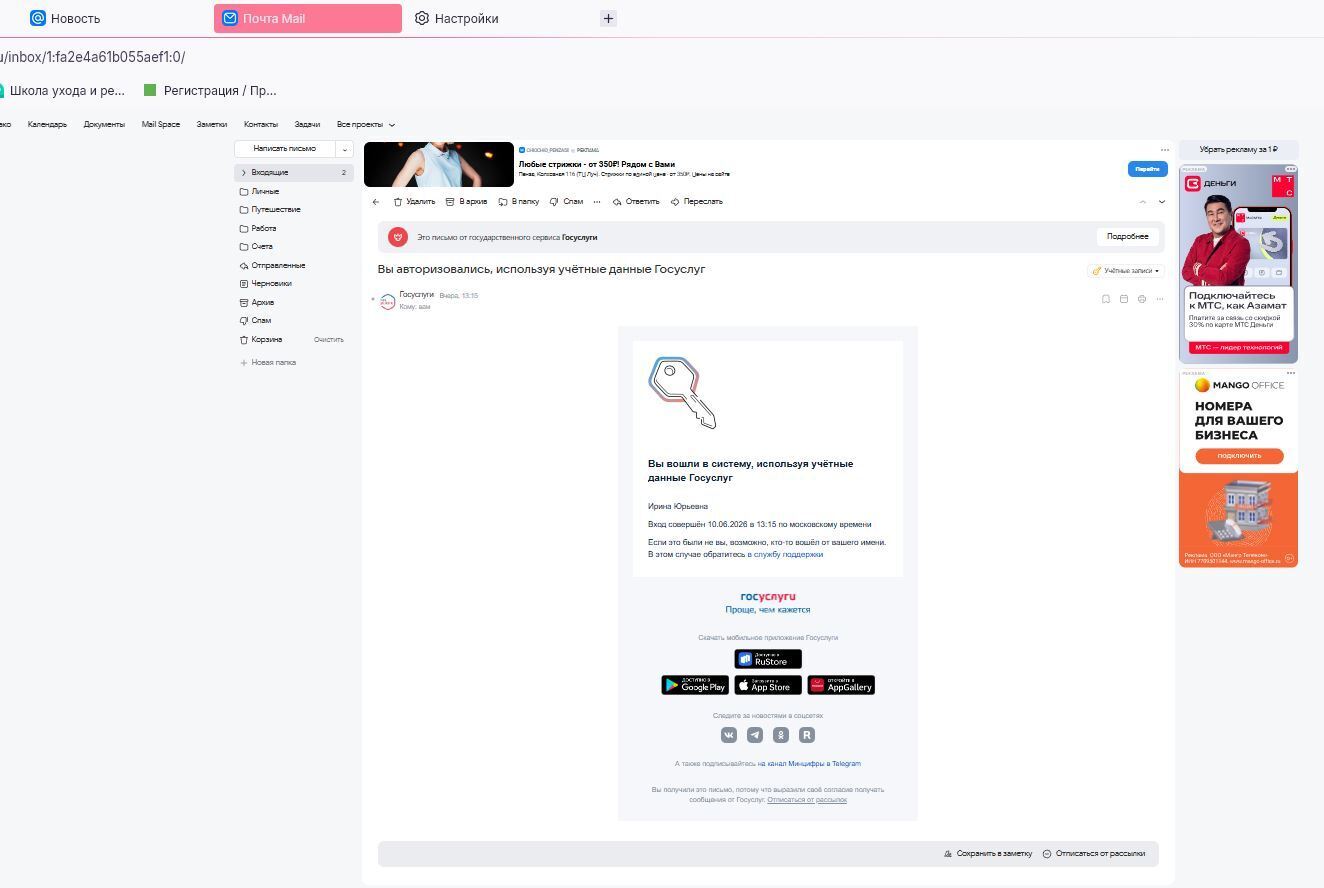Go to the next message with the down arrow
Screen dimensions: 1324x888
1161,202
